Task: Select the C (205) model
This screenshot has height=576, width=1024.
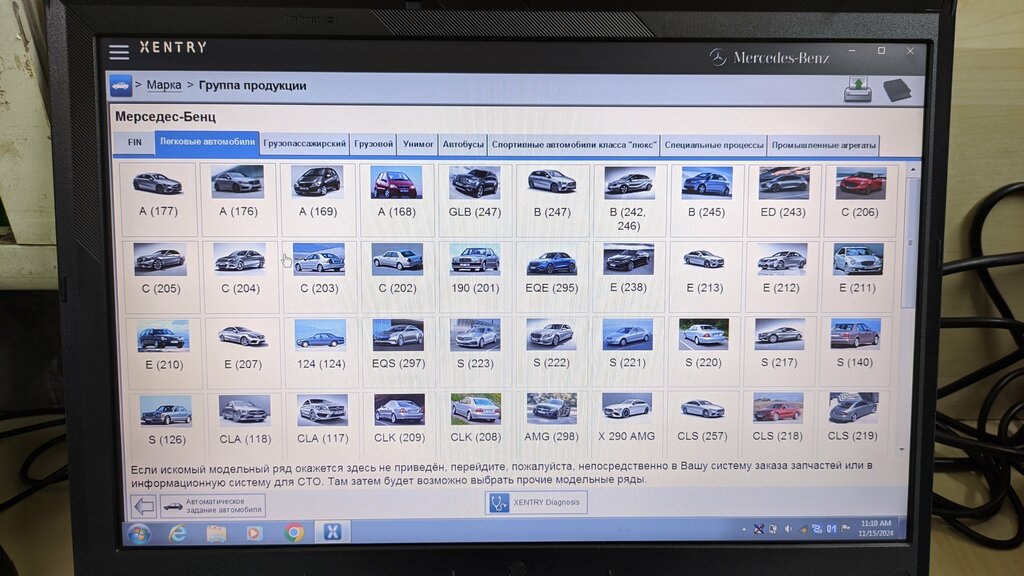Action: (161, 276)
